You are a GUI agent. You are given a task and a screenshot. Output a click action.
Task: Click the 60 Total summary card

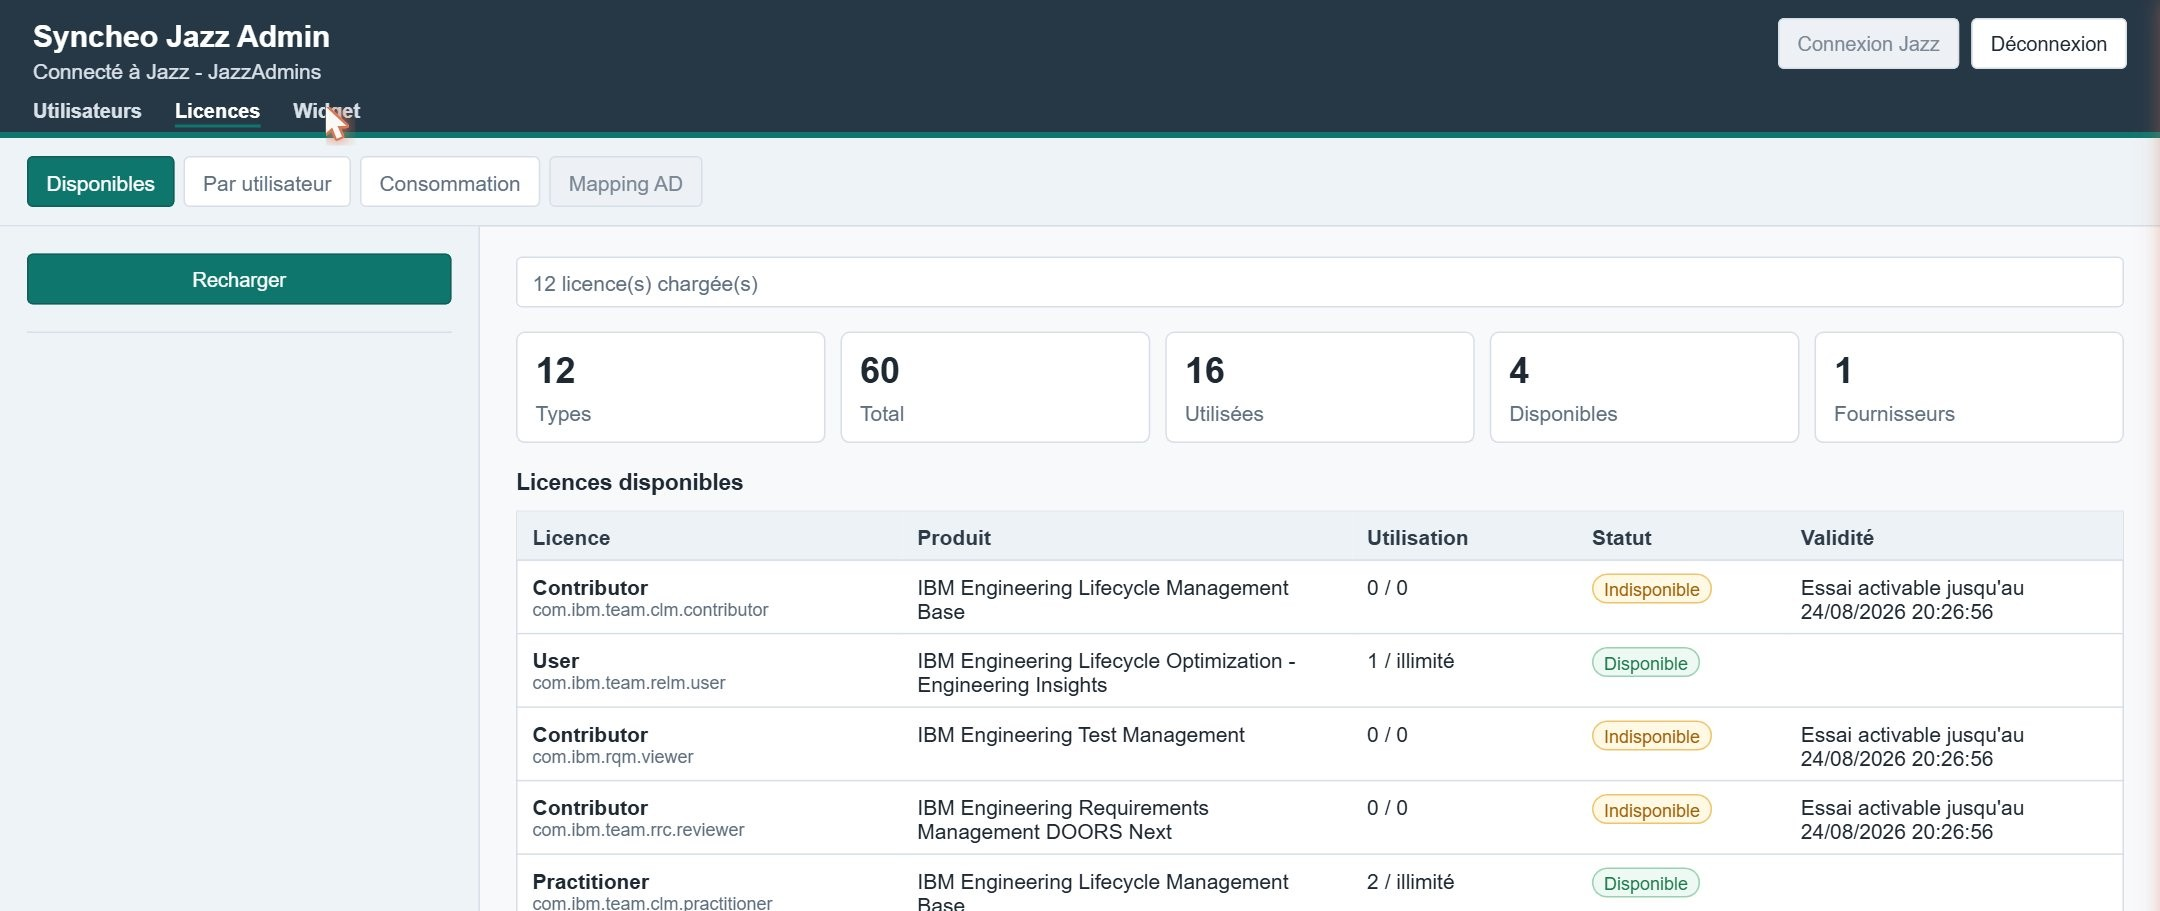995,387
